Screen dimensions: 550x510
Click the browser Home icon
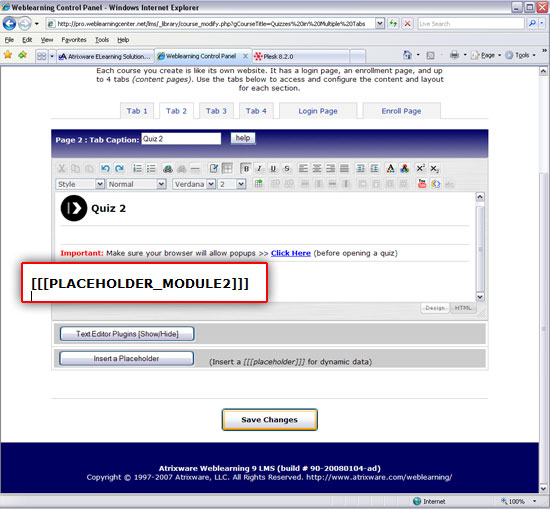pos(407,55)
